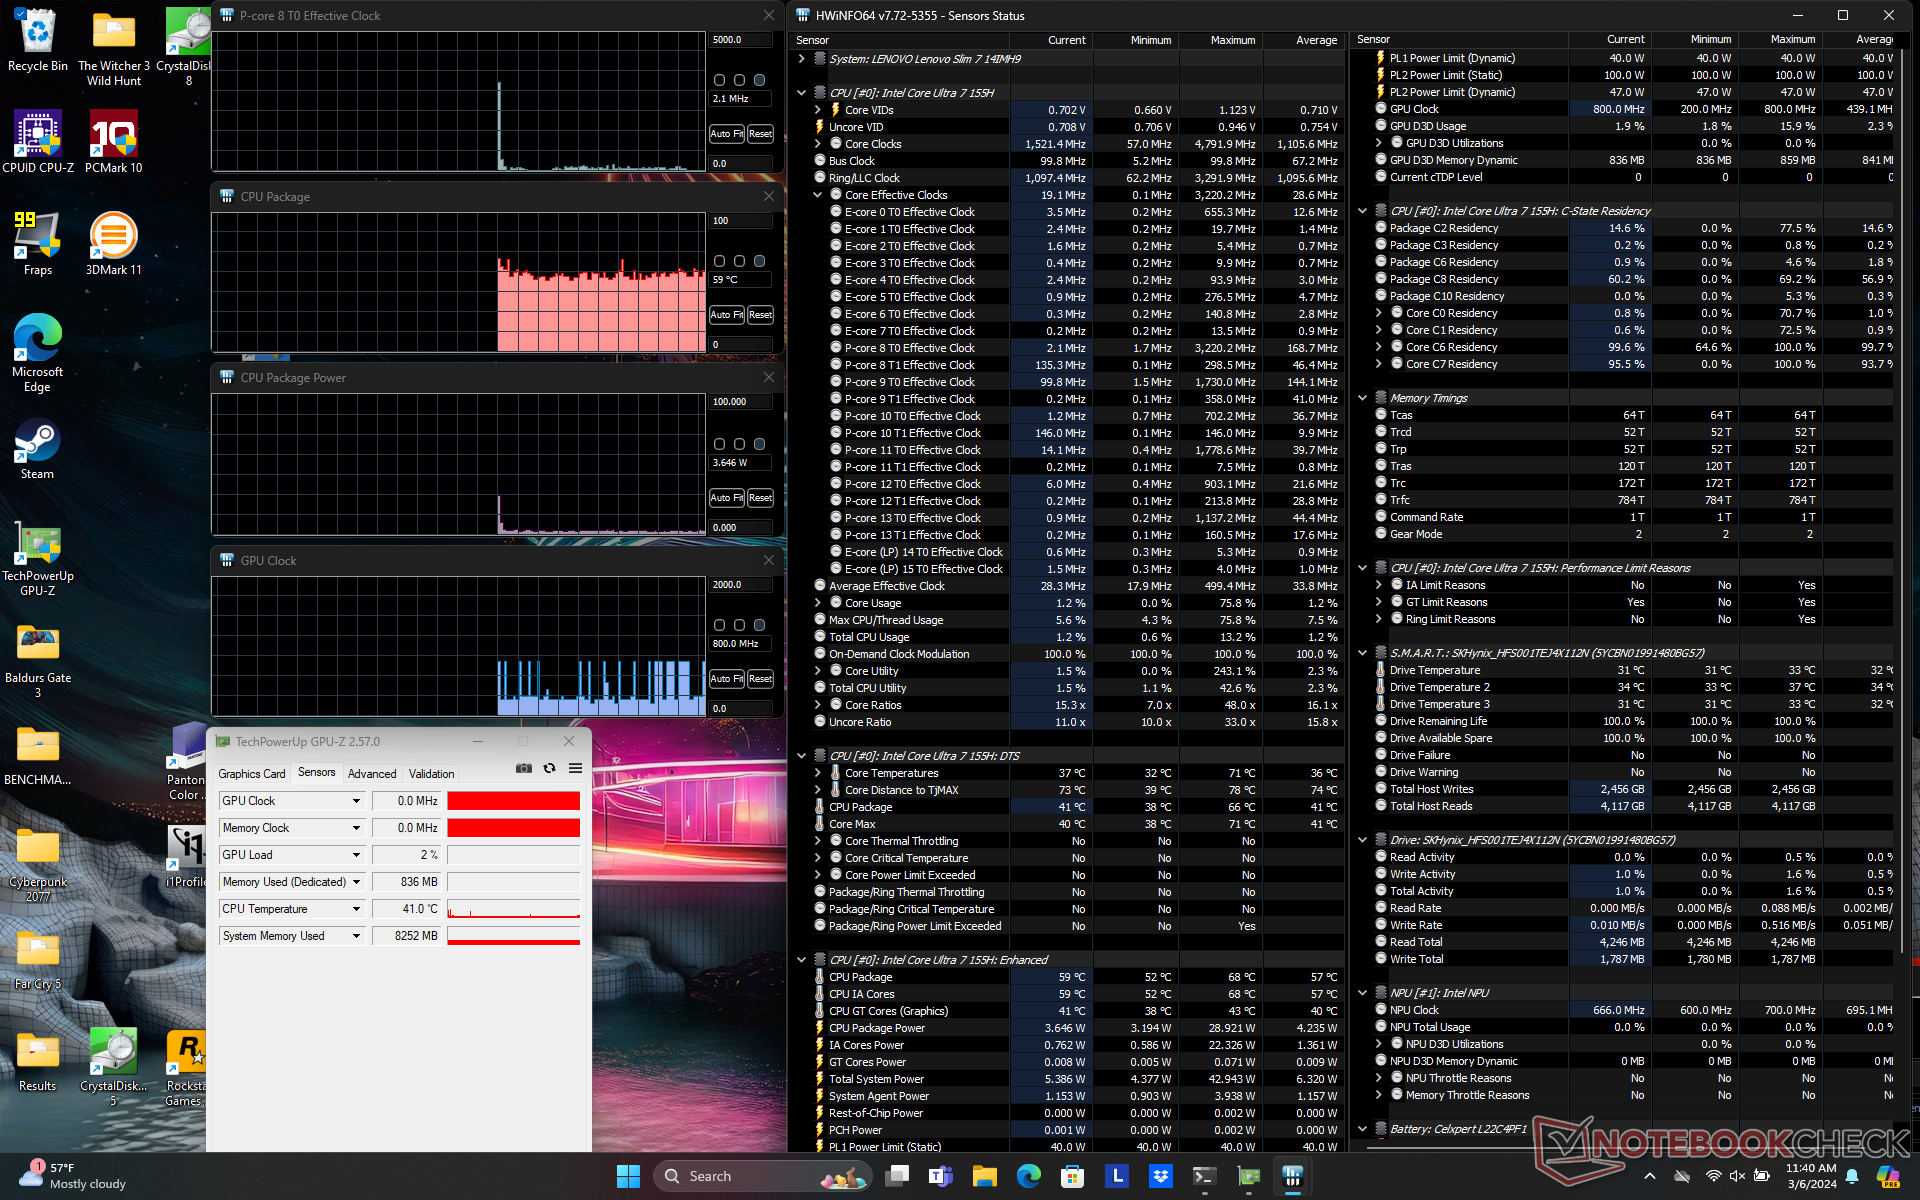Open TechPowerUp GPU-Z desktop shortcut

tap(38, 557)
